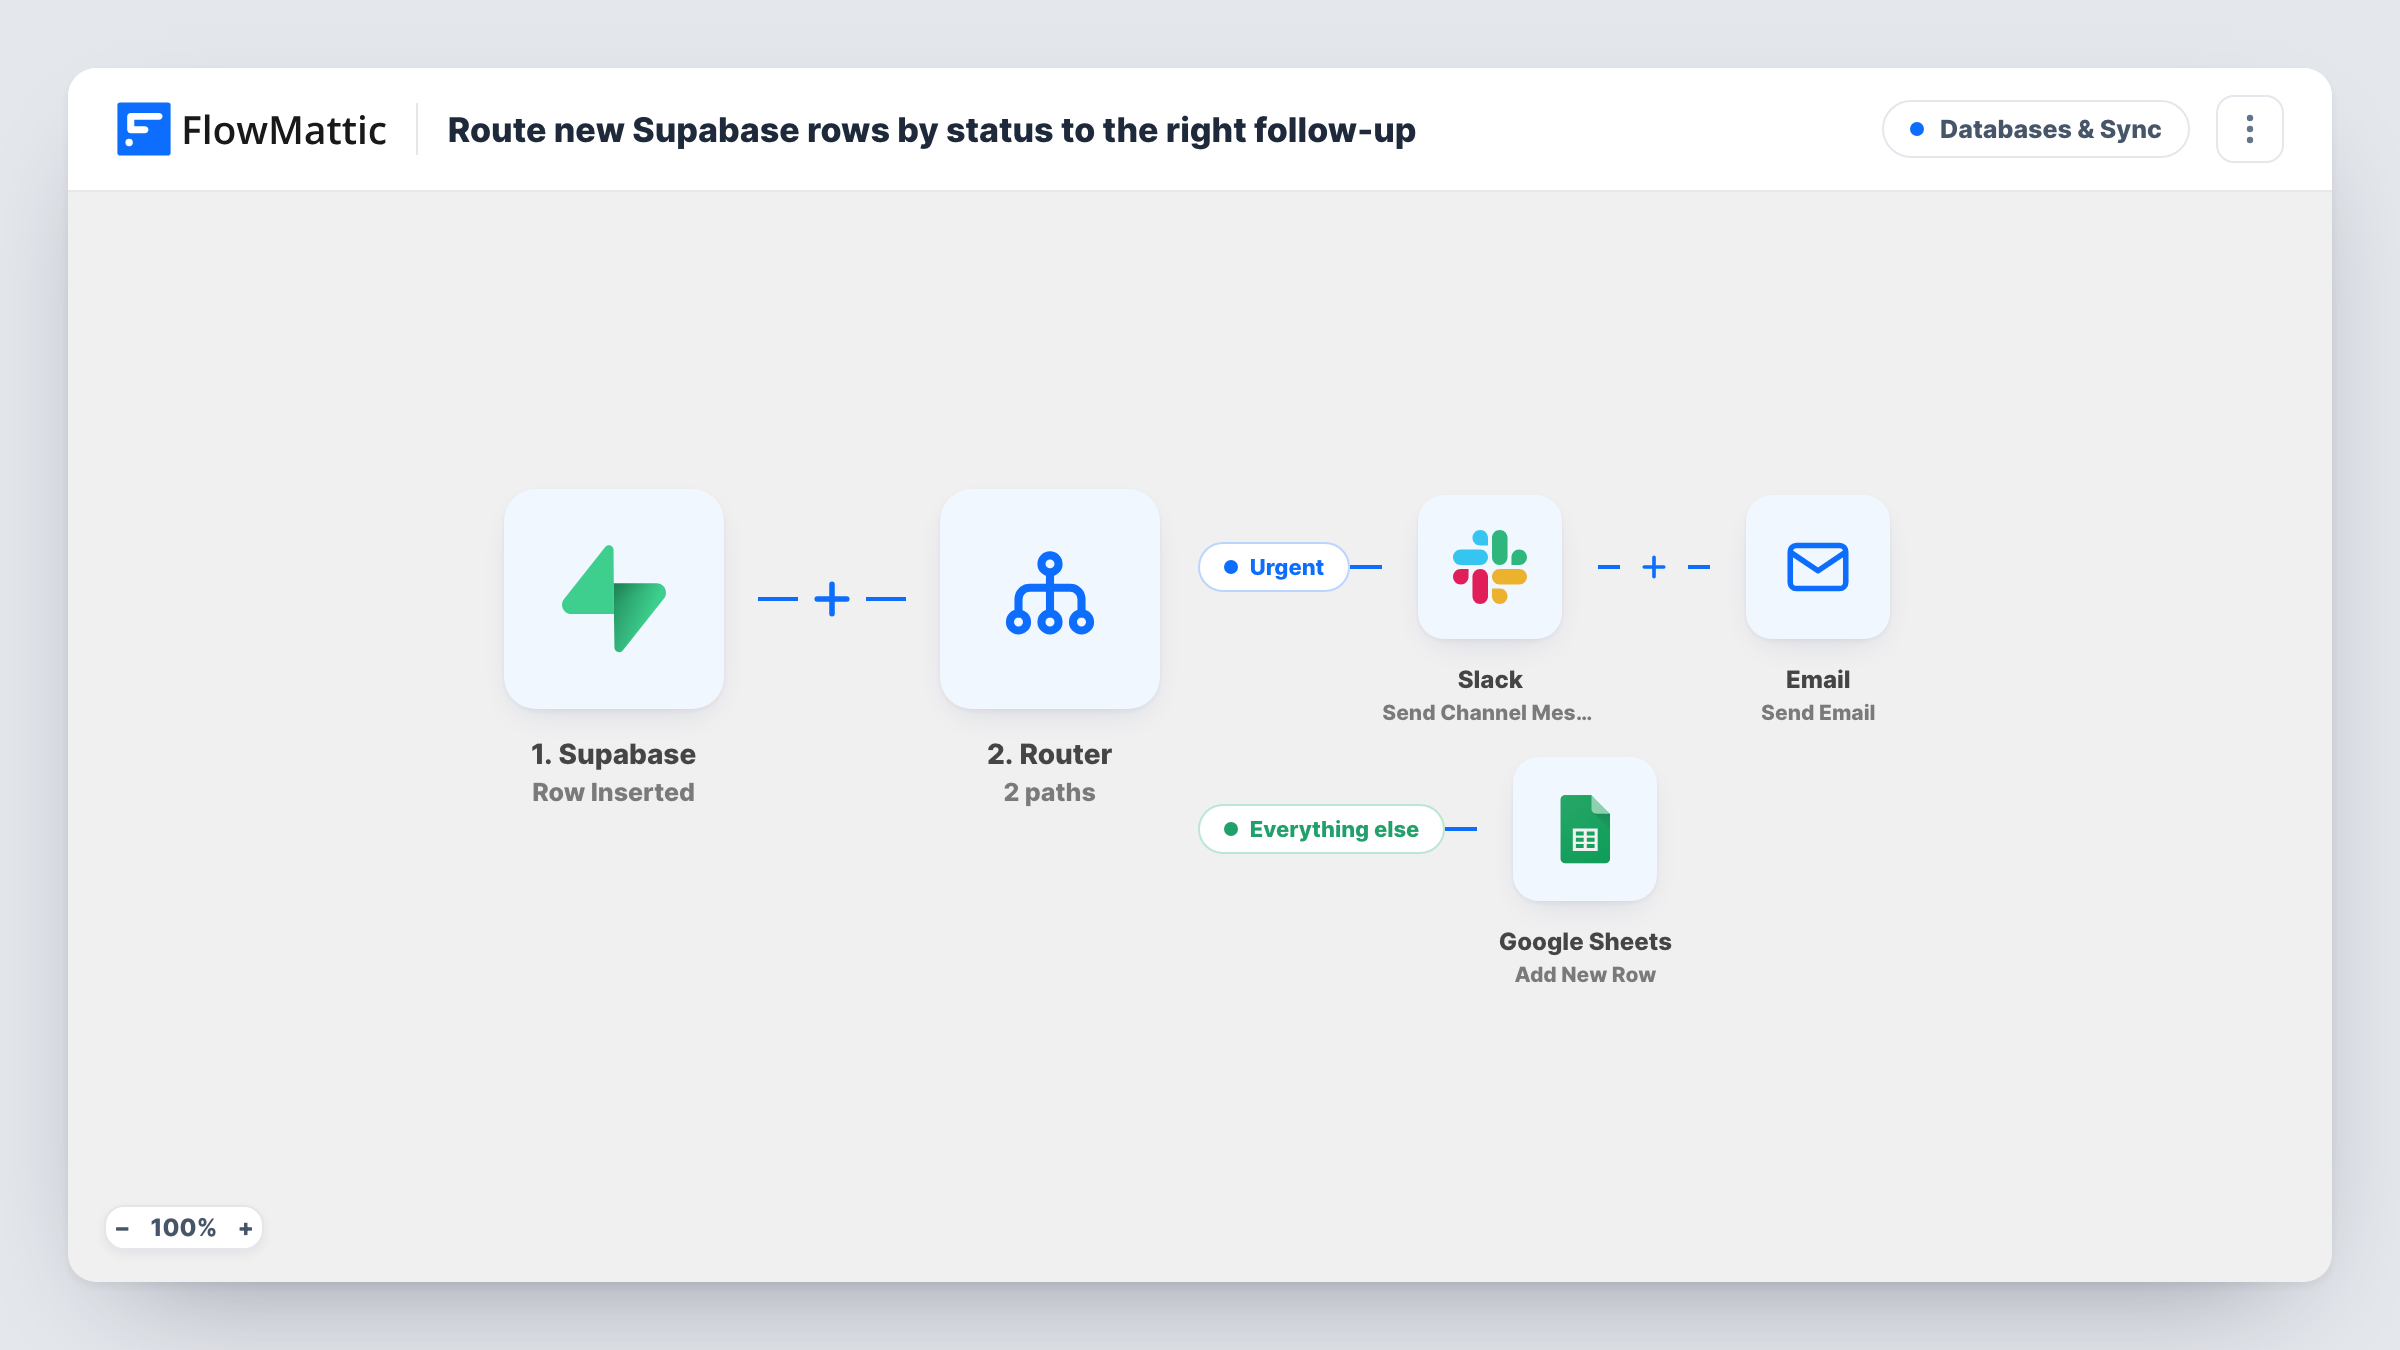Select the Everything else route label

coord(1321,829)
